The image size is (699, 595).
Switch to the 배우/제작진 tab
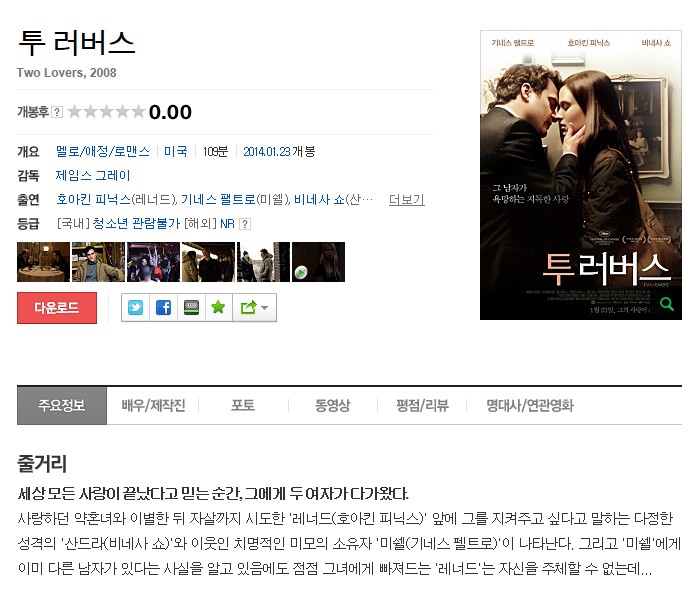pyautogui.click(x=153, y=405)
